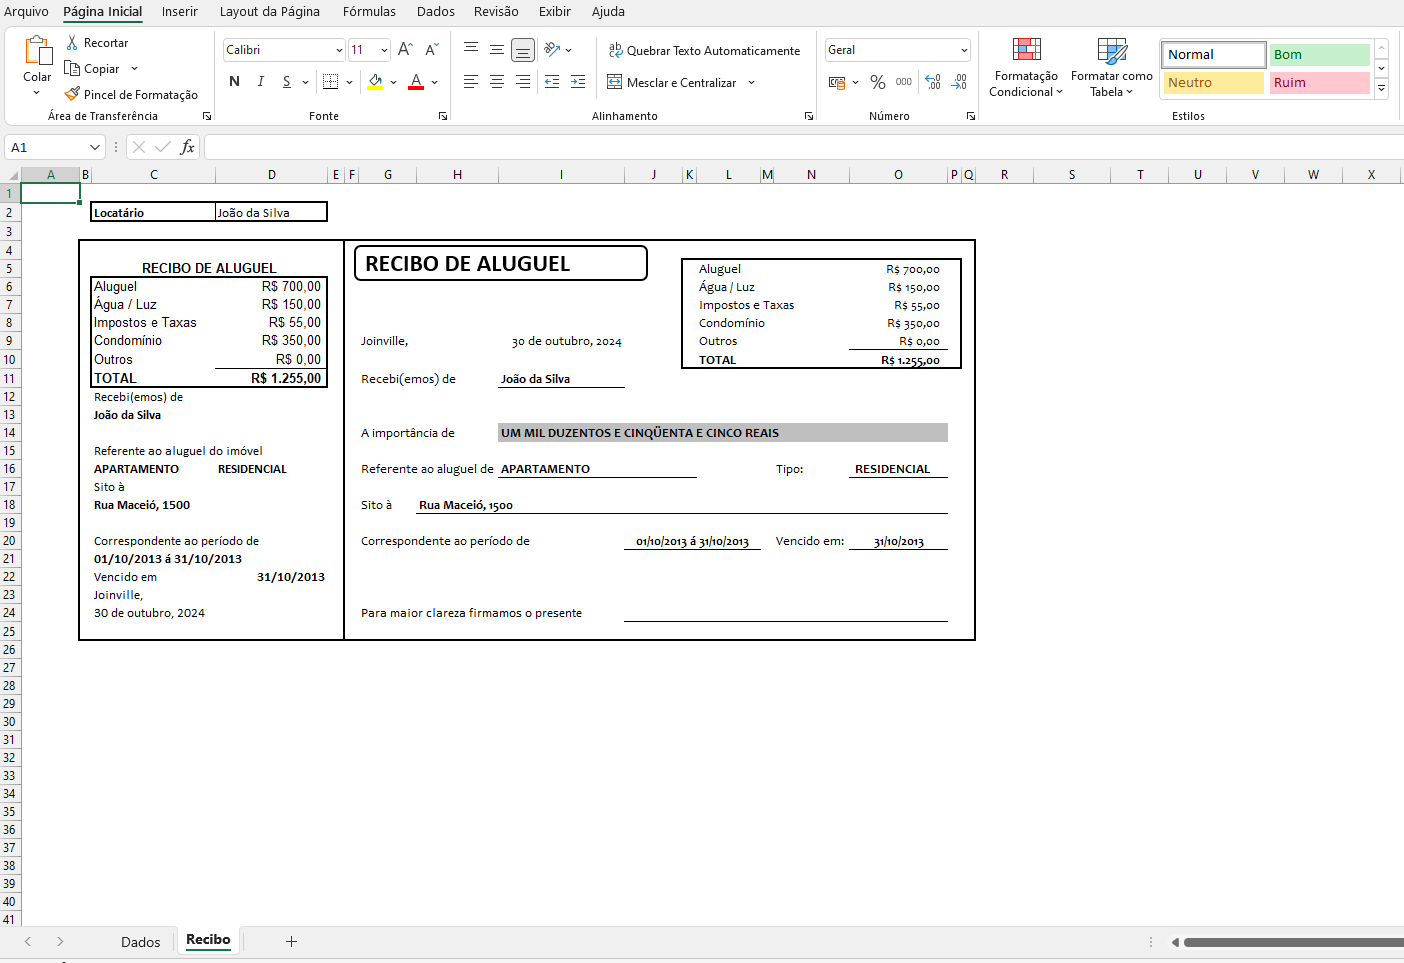Viewport: 1404px width, 963px height.
Task: Expand the Geral number format dropdown
Action: [x=964, y=50]
